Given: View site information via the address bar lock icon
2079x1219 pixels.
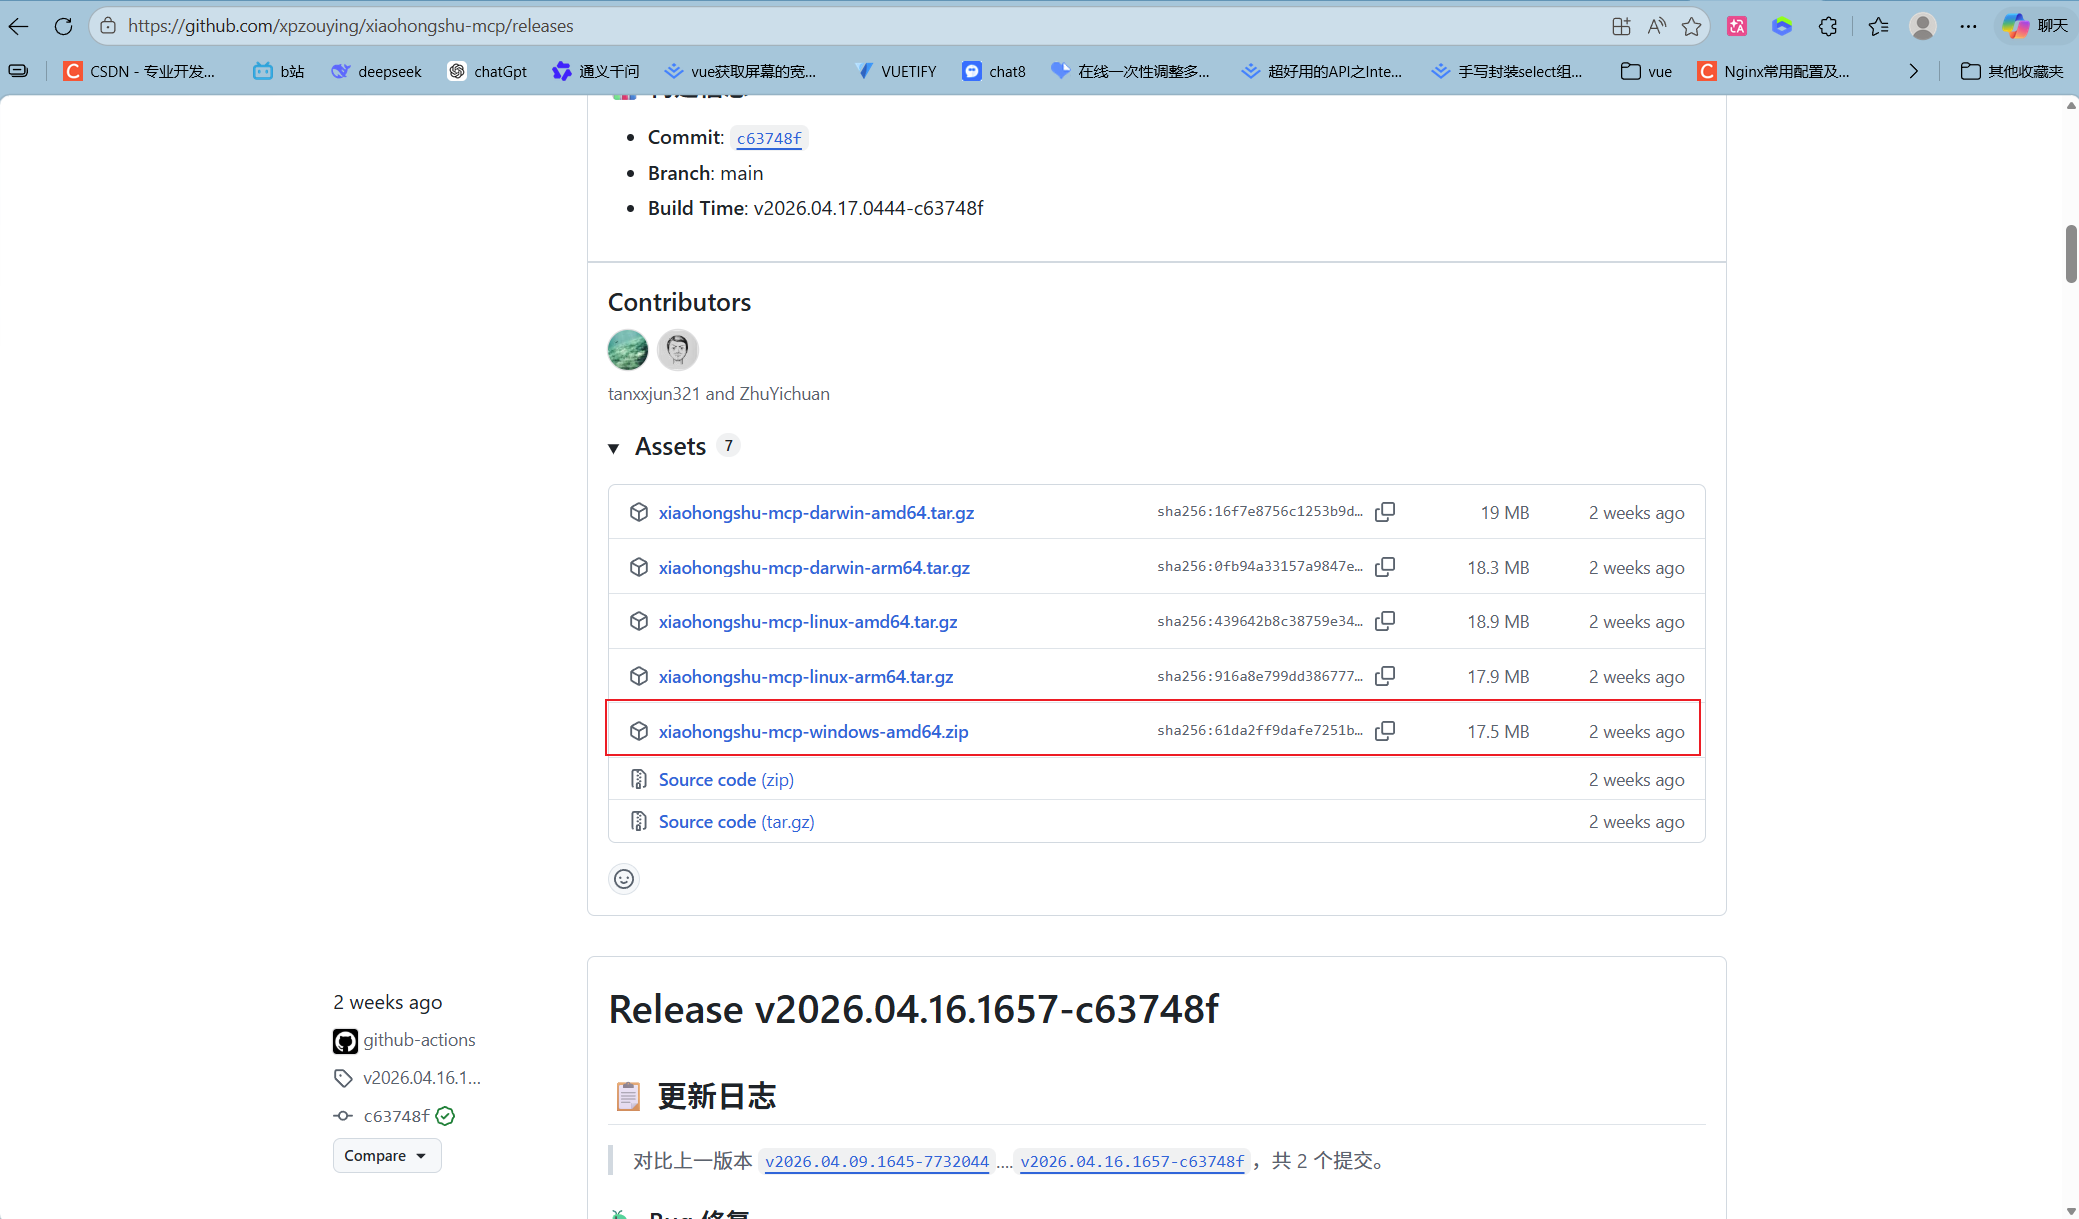Looking at the screenshot, I should (108, 26).
